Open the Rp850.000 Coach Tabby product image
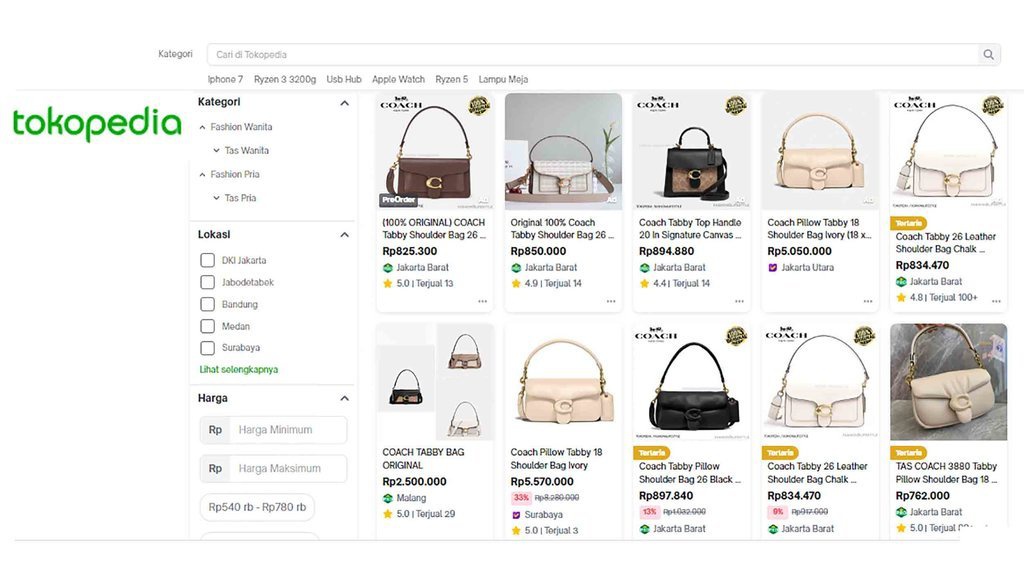1024x576 pixels. click(563, 152)
